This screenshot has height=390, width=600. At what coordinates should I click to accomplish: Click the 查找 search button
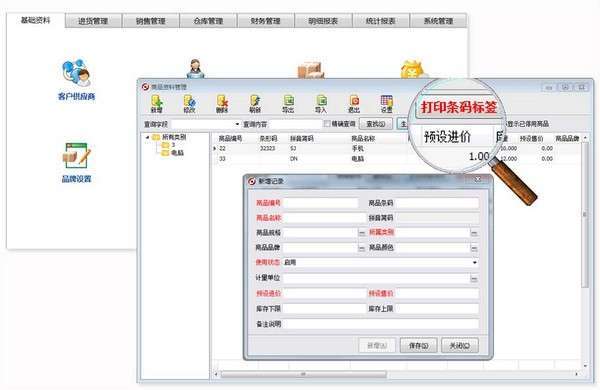pyautogui.click(x=376, y=124)
